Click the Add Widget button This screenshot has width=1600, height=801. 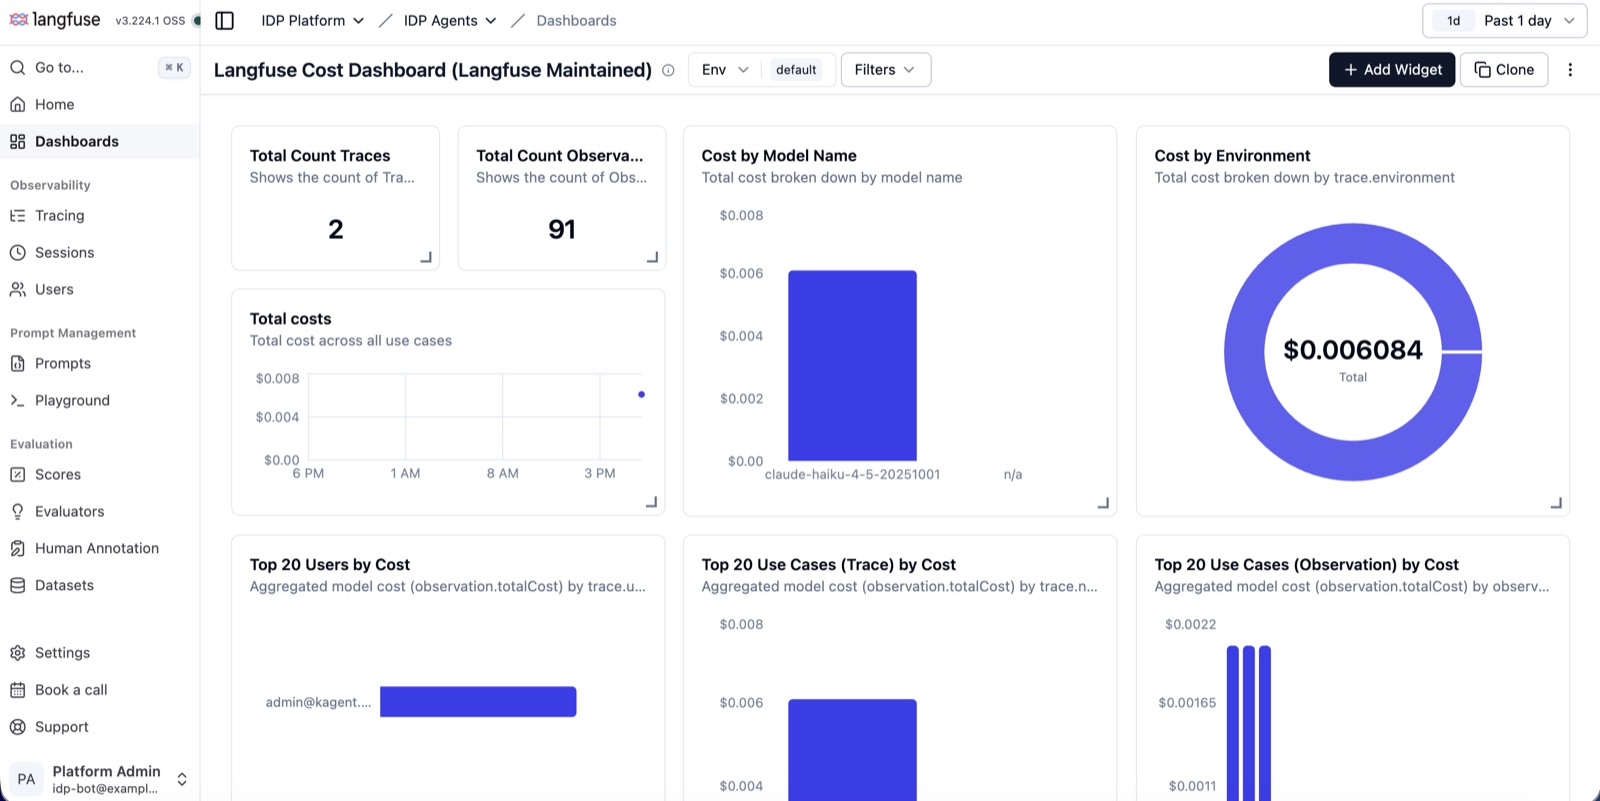(x=1392, y=70)
